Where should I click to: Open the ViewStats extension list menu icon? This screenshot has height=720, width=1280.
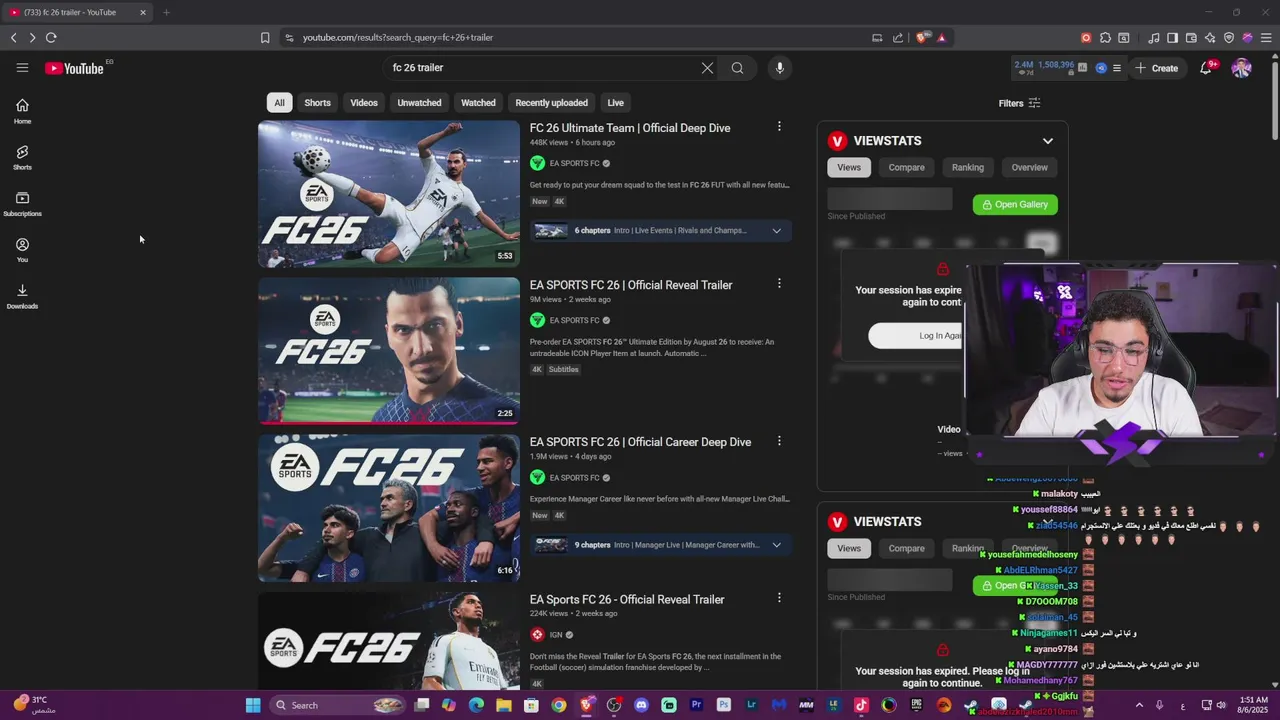(x=1117, y=68)
